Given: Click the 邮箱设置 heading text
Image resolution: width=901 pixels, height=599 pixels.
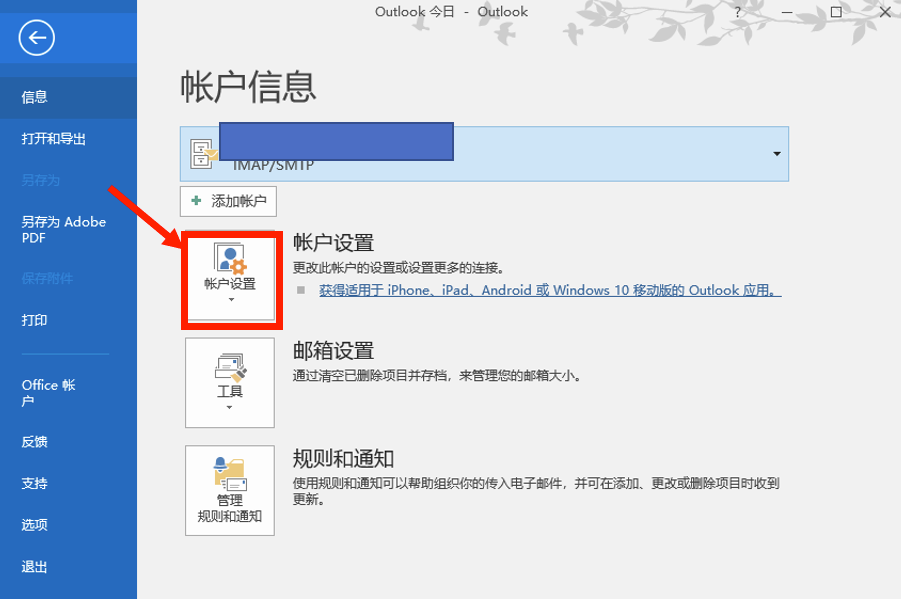Looking at the screenshot, I should click(333, 351).
